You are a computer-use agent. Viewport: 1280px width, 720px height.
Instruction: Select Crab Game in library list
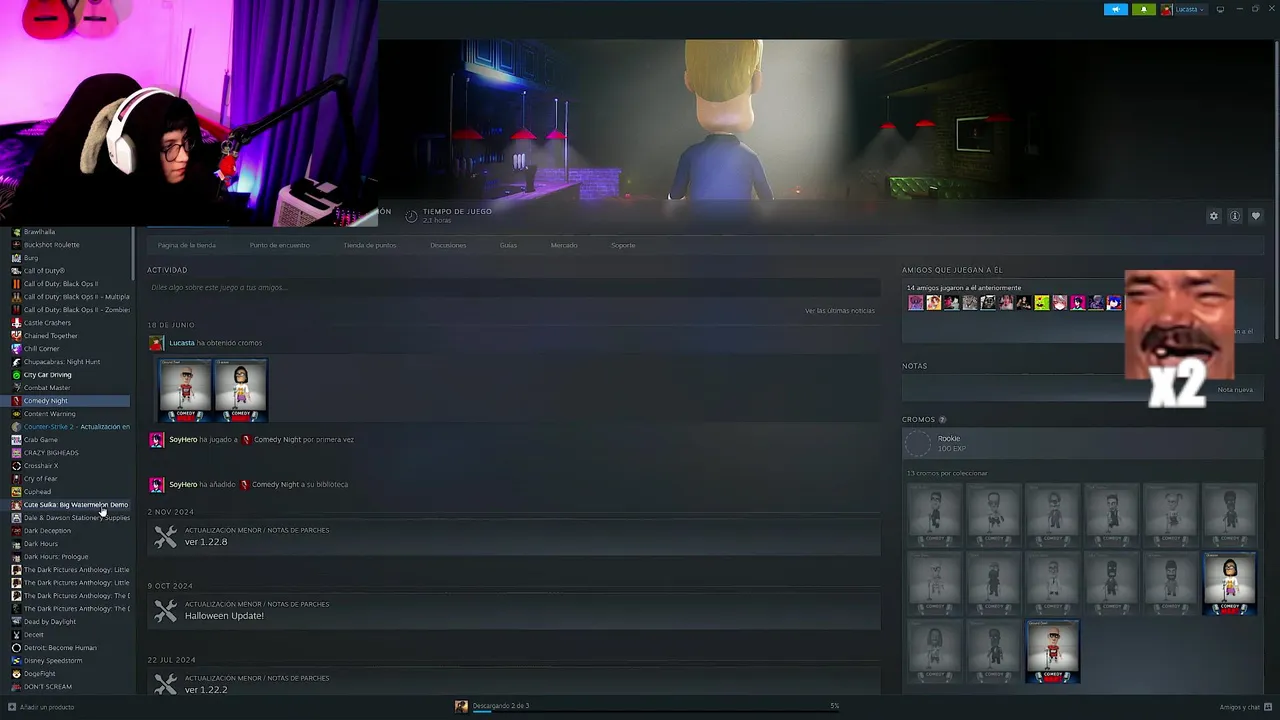[41, 440]
